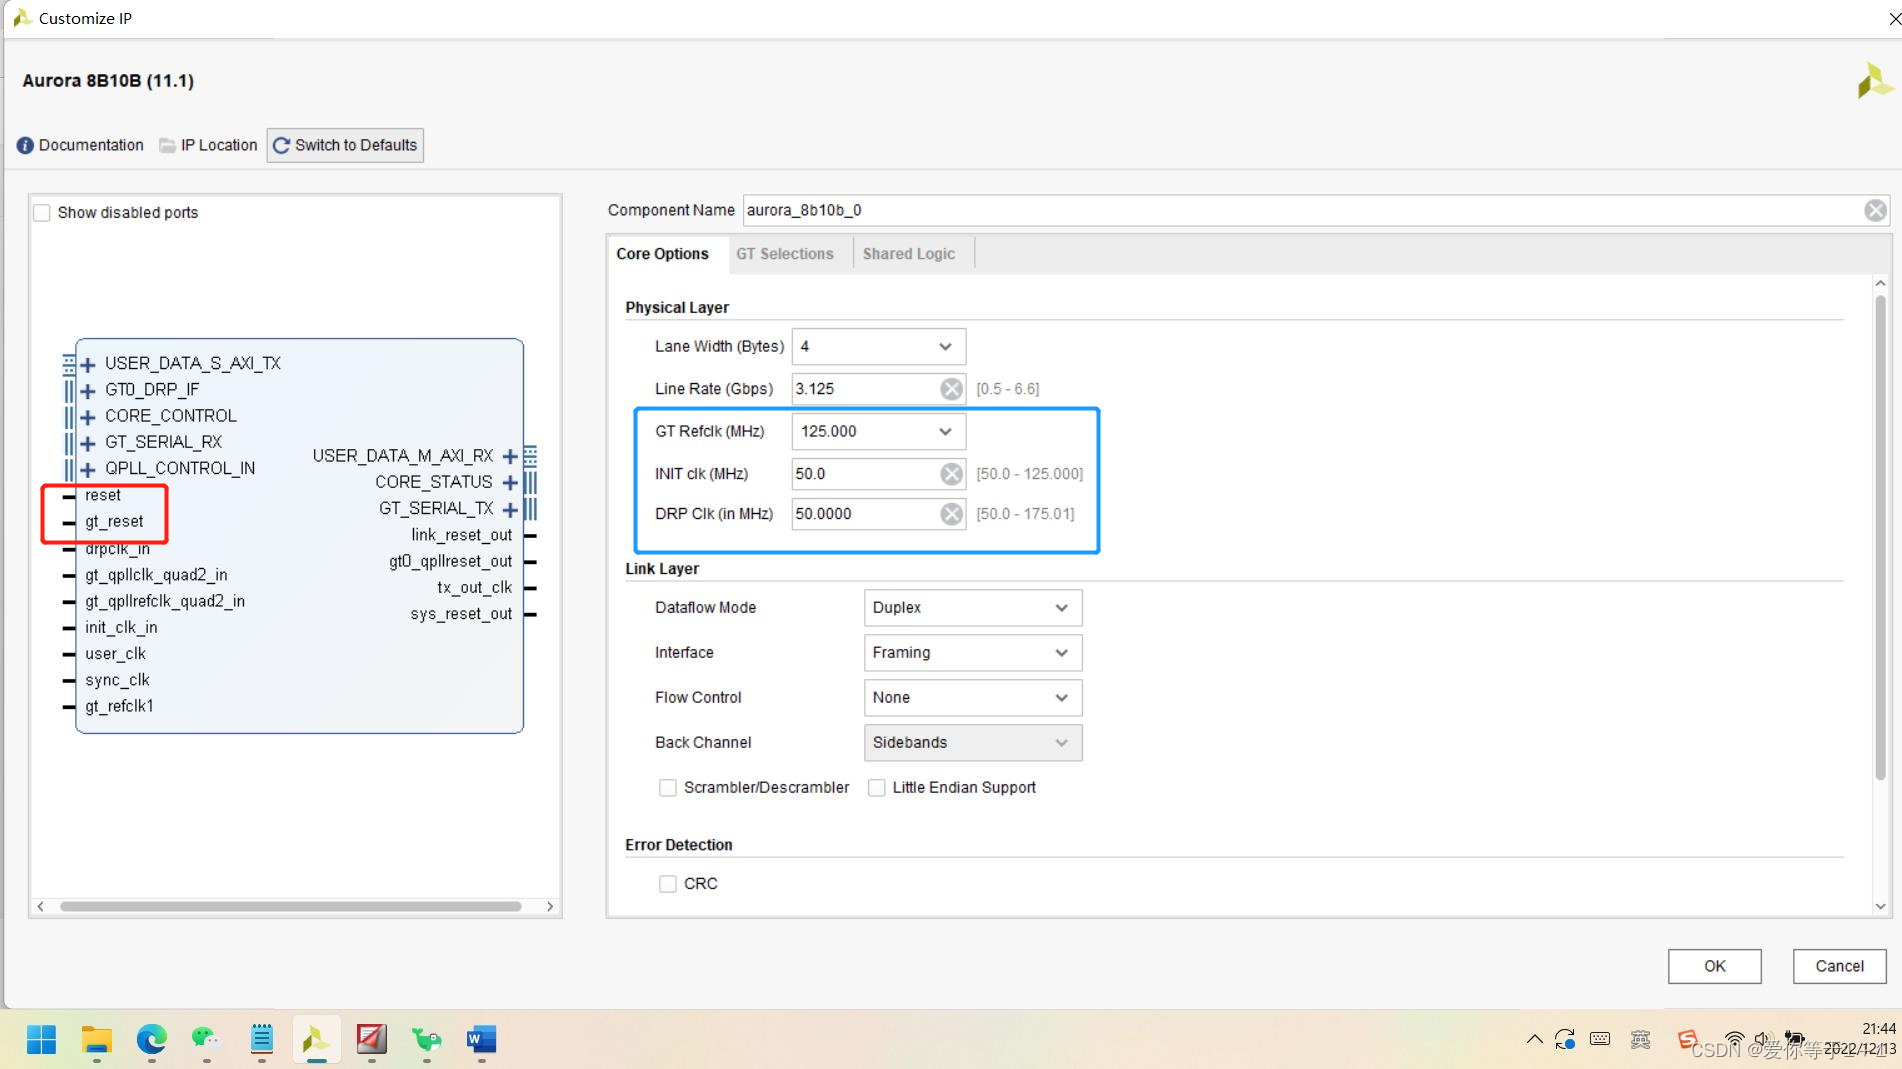Open Dataflow Mode dropdown
This screenshot has height=1069, width=1902.
pyautogui.click(x=972, y=607)
